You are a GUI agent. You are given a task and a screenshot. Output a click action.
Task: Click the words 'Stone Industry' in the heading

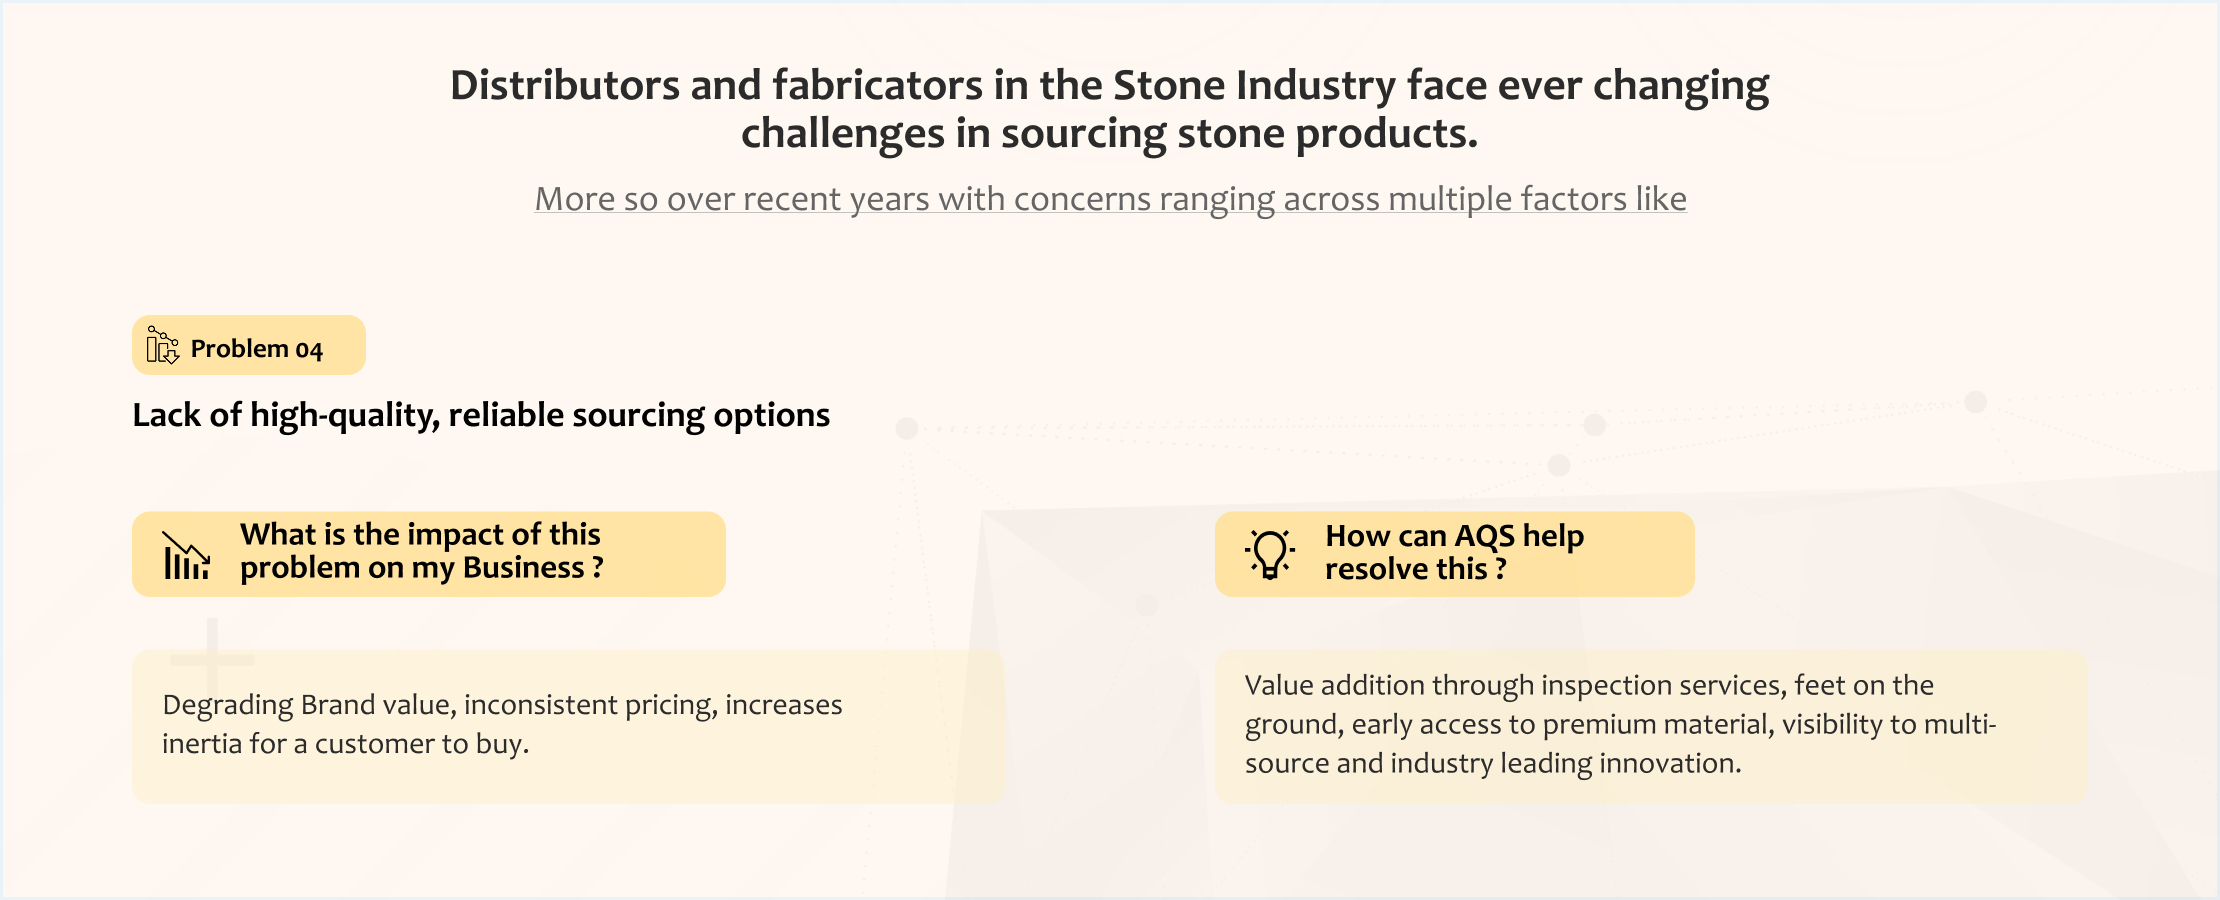[x=1254, y=85]
